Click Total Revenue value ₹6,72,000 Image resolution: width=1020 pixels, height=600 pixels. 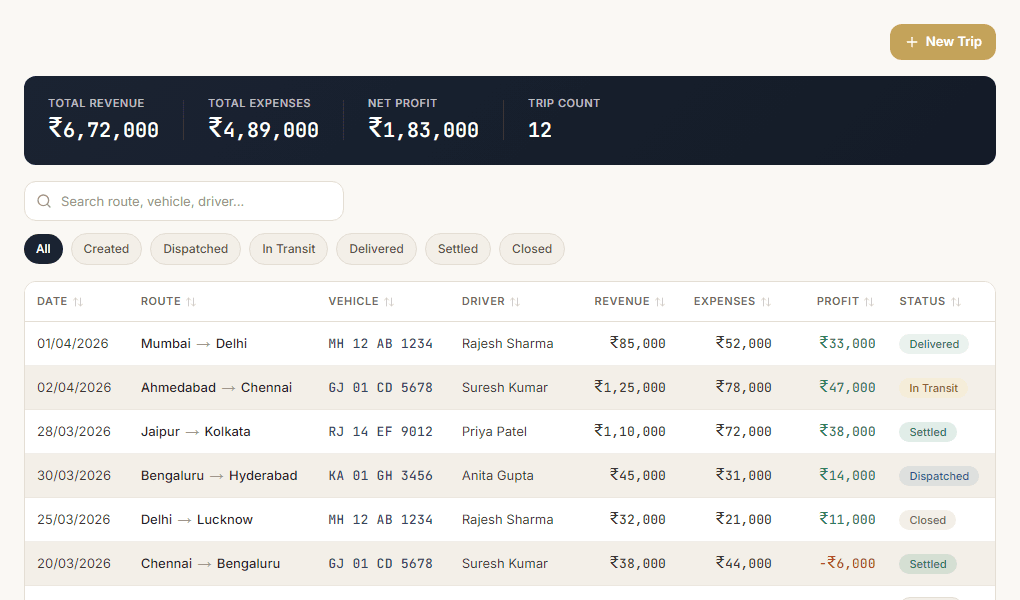pyautogui.click(x=103, y=129)
